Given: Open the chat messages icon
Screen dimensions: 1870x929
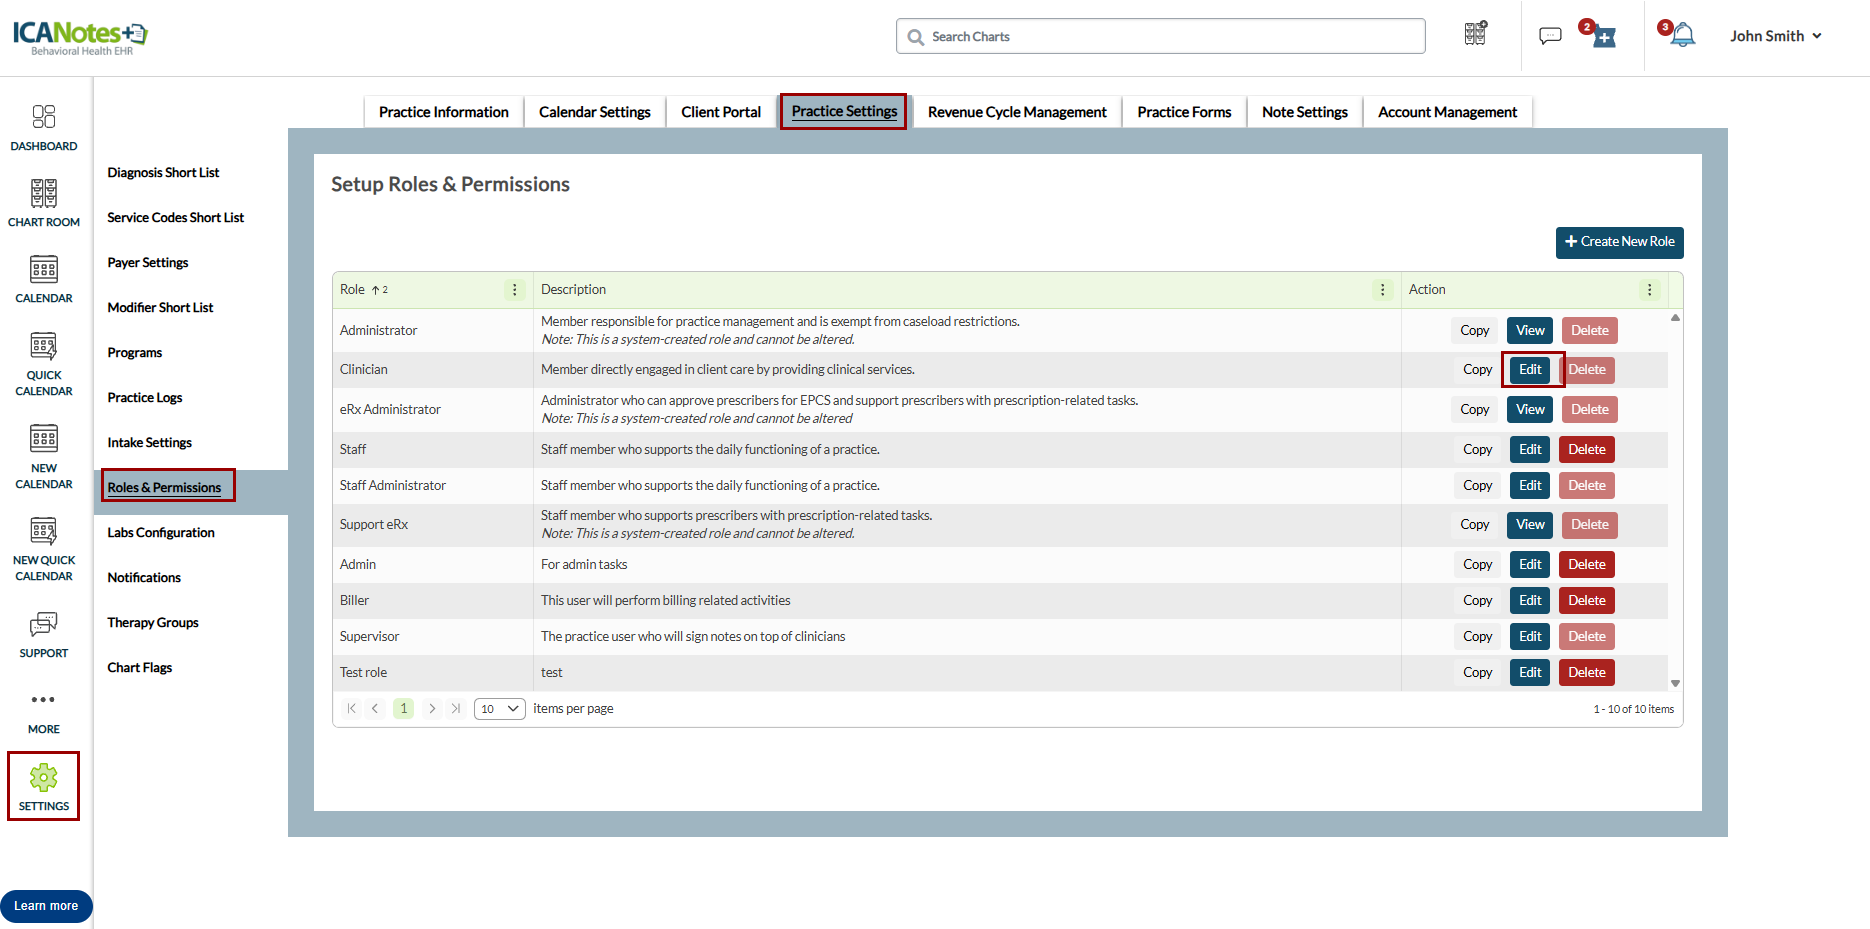Looking at the screenshot, I should pyautogui.click(x=1550, y=36).
